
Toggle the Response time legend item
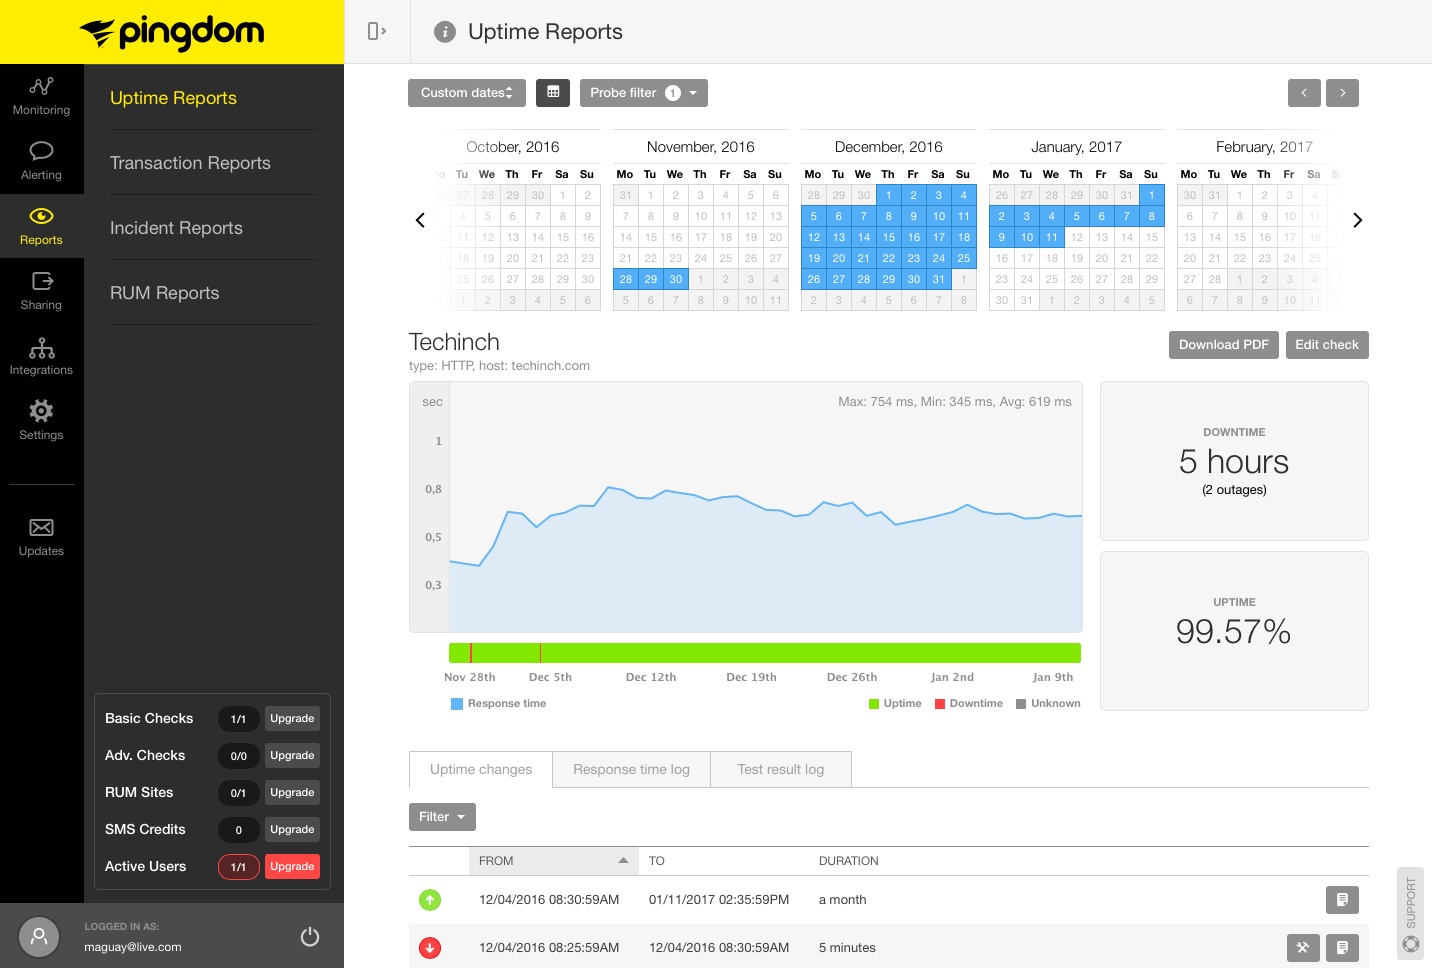click(499, 704)
